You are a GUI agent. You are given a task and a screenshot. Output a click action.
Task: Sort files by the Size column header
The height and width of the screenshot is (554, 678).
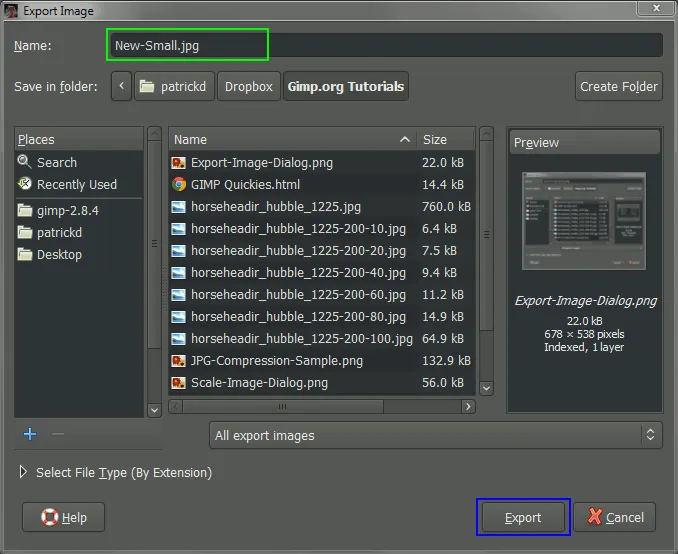(x=446, y=140)
